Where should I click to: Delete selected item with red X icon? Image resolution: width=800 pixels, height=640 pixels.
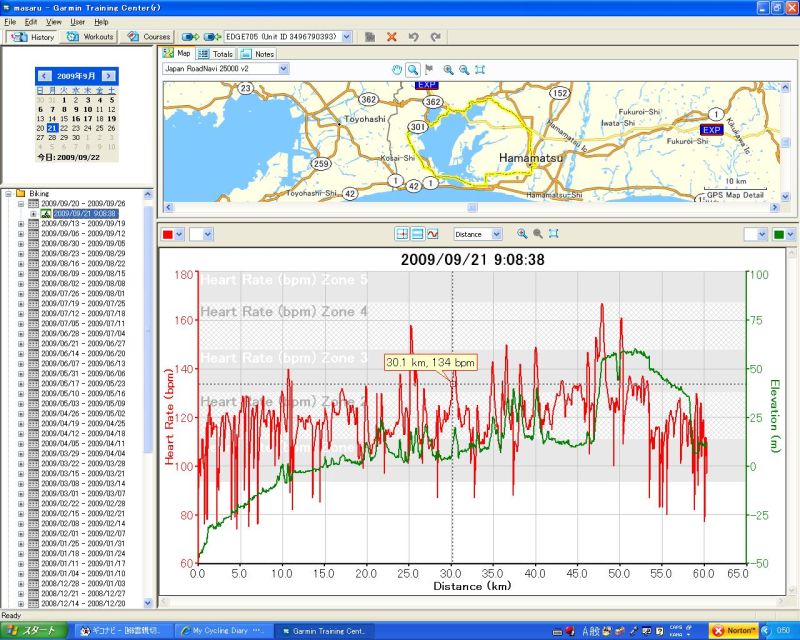392,37
